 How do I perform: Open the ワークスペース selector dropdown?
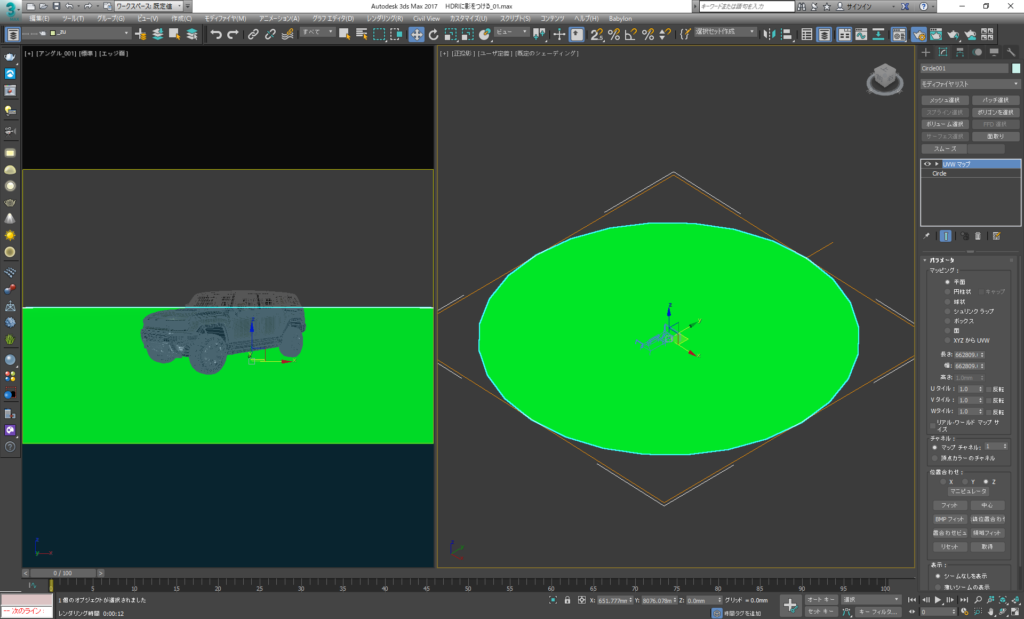click(x=148, y=6)
